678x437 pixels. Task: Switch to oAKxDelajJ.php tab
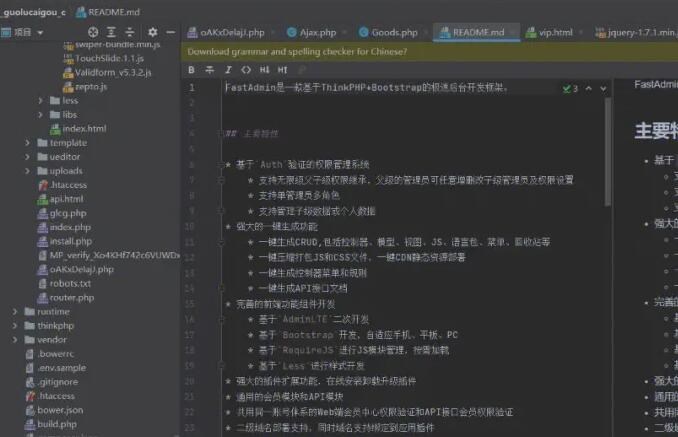tap(226, 32)
